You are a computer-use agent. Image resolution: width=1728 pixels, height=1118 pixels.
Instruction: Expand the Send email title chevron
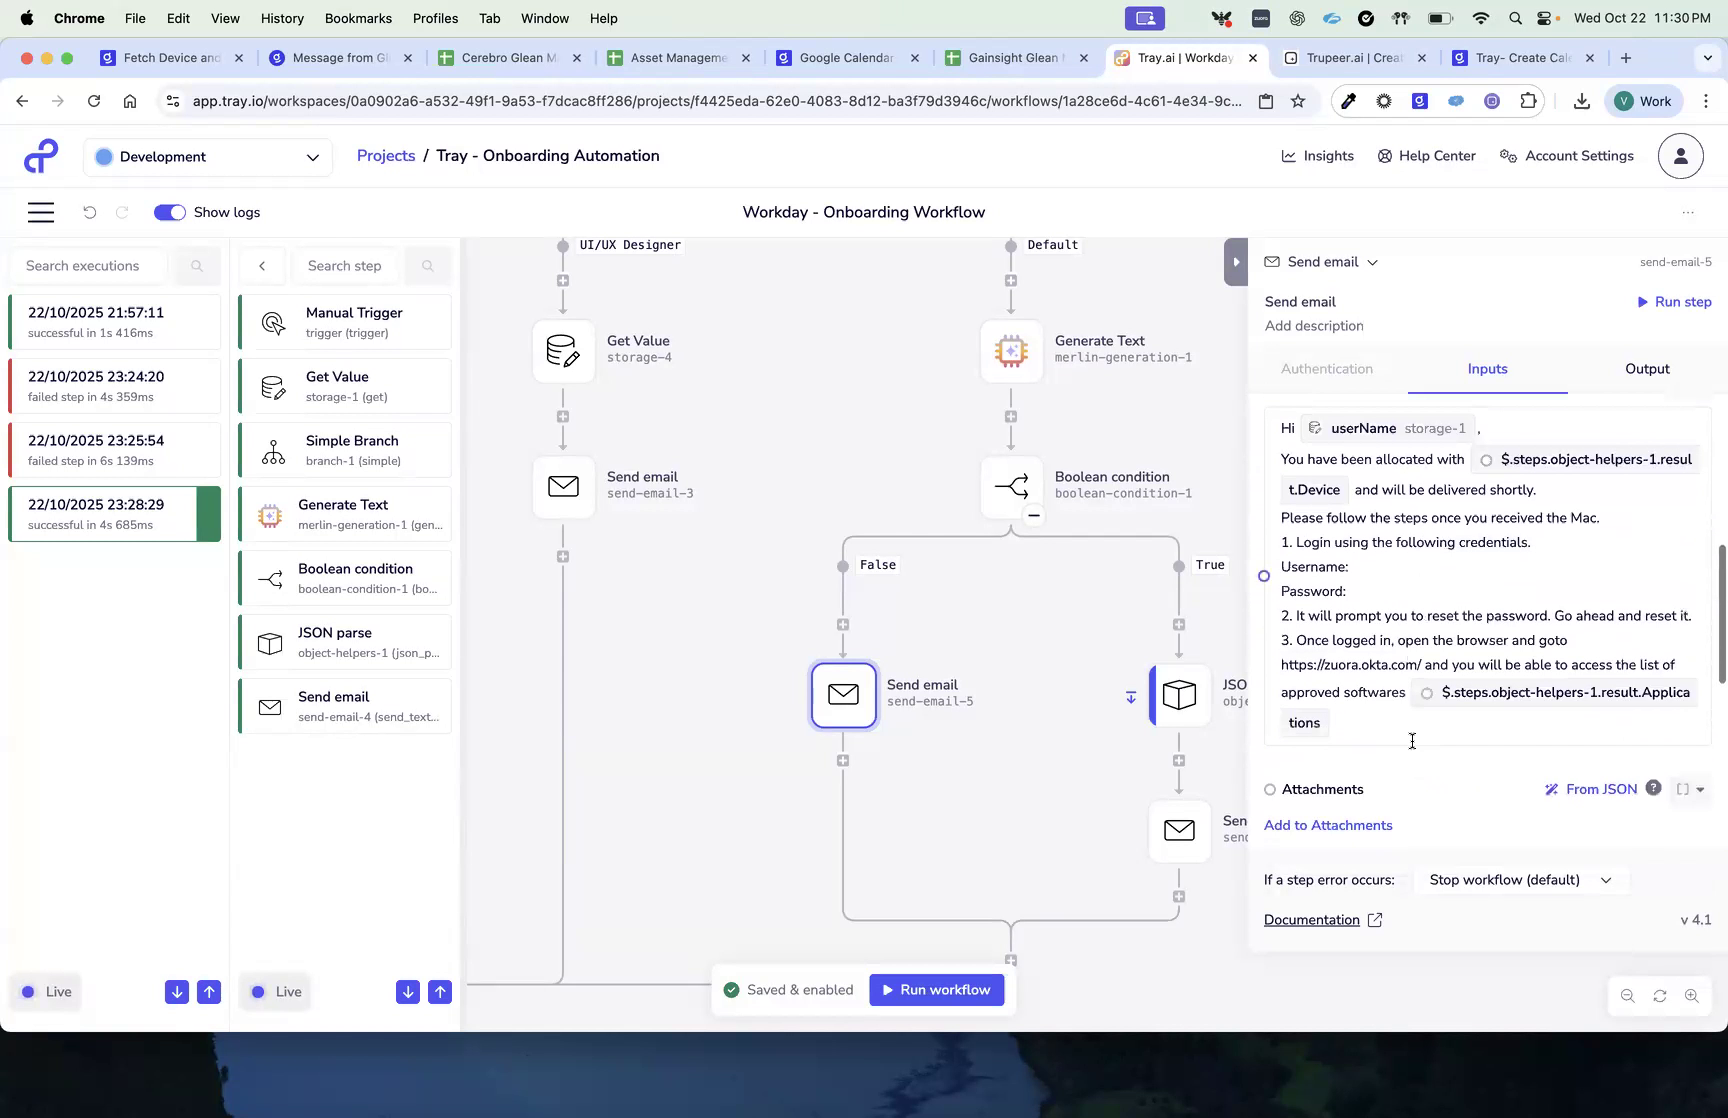click(x=1371, y=261)
